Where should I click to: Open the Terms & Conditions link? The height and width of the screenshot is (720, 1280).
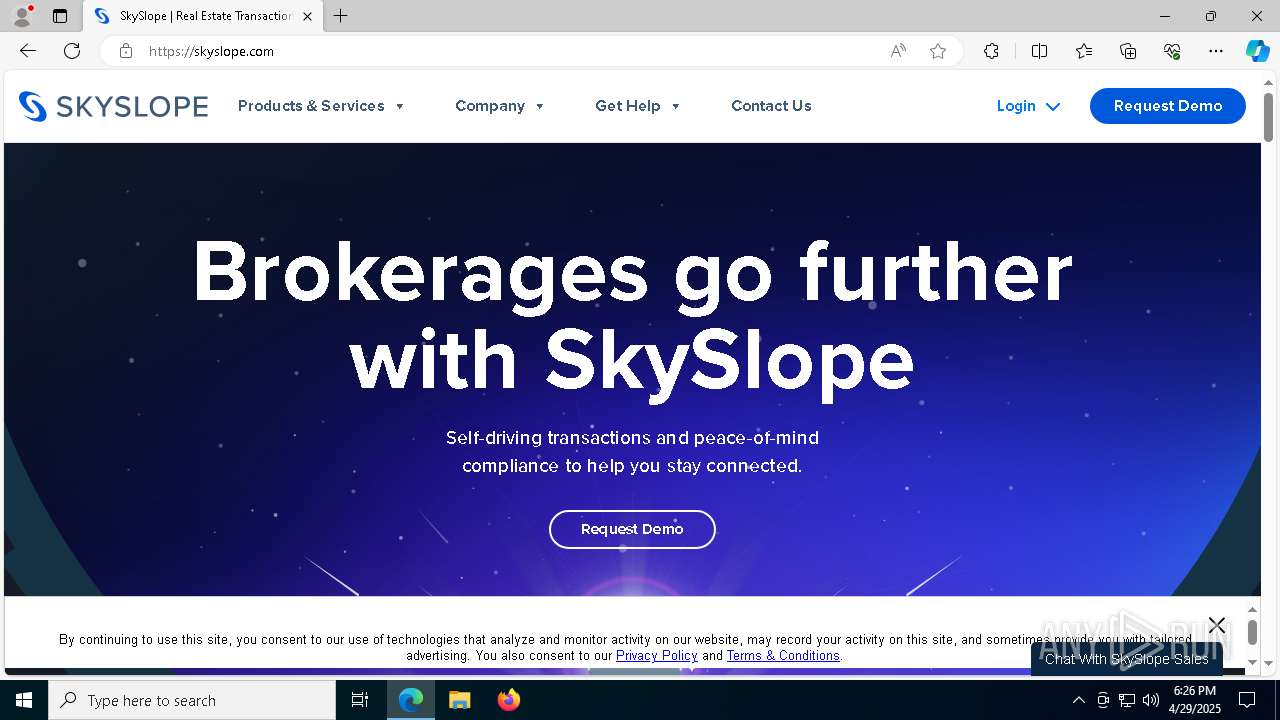(x=783, y=656)
